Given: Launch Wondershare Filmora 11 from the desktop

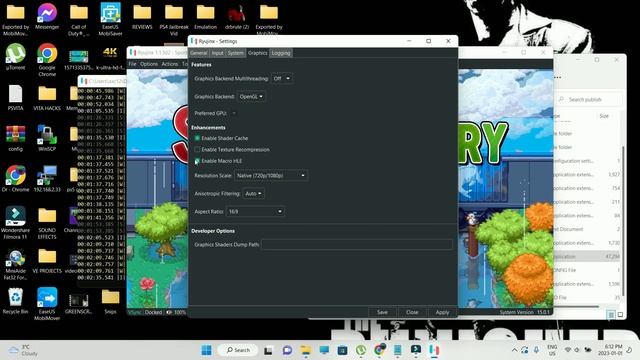Looking at the screenshot, I should (x=16, y=222).
